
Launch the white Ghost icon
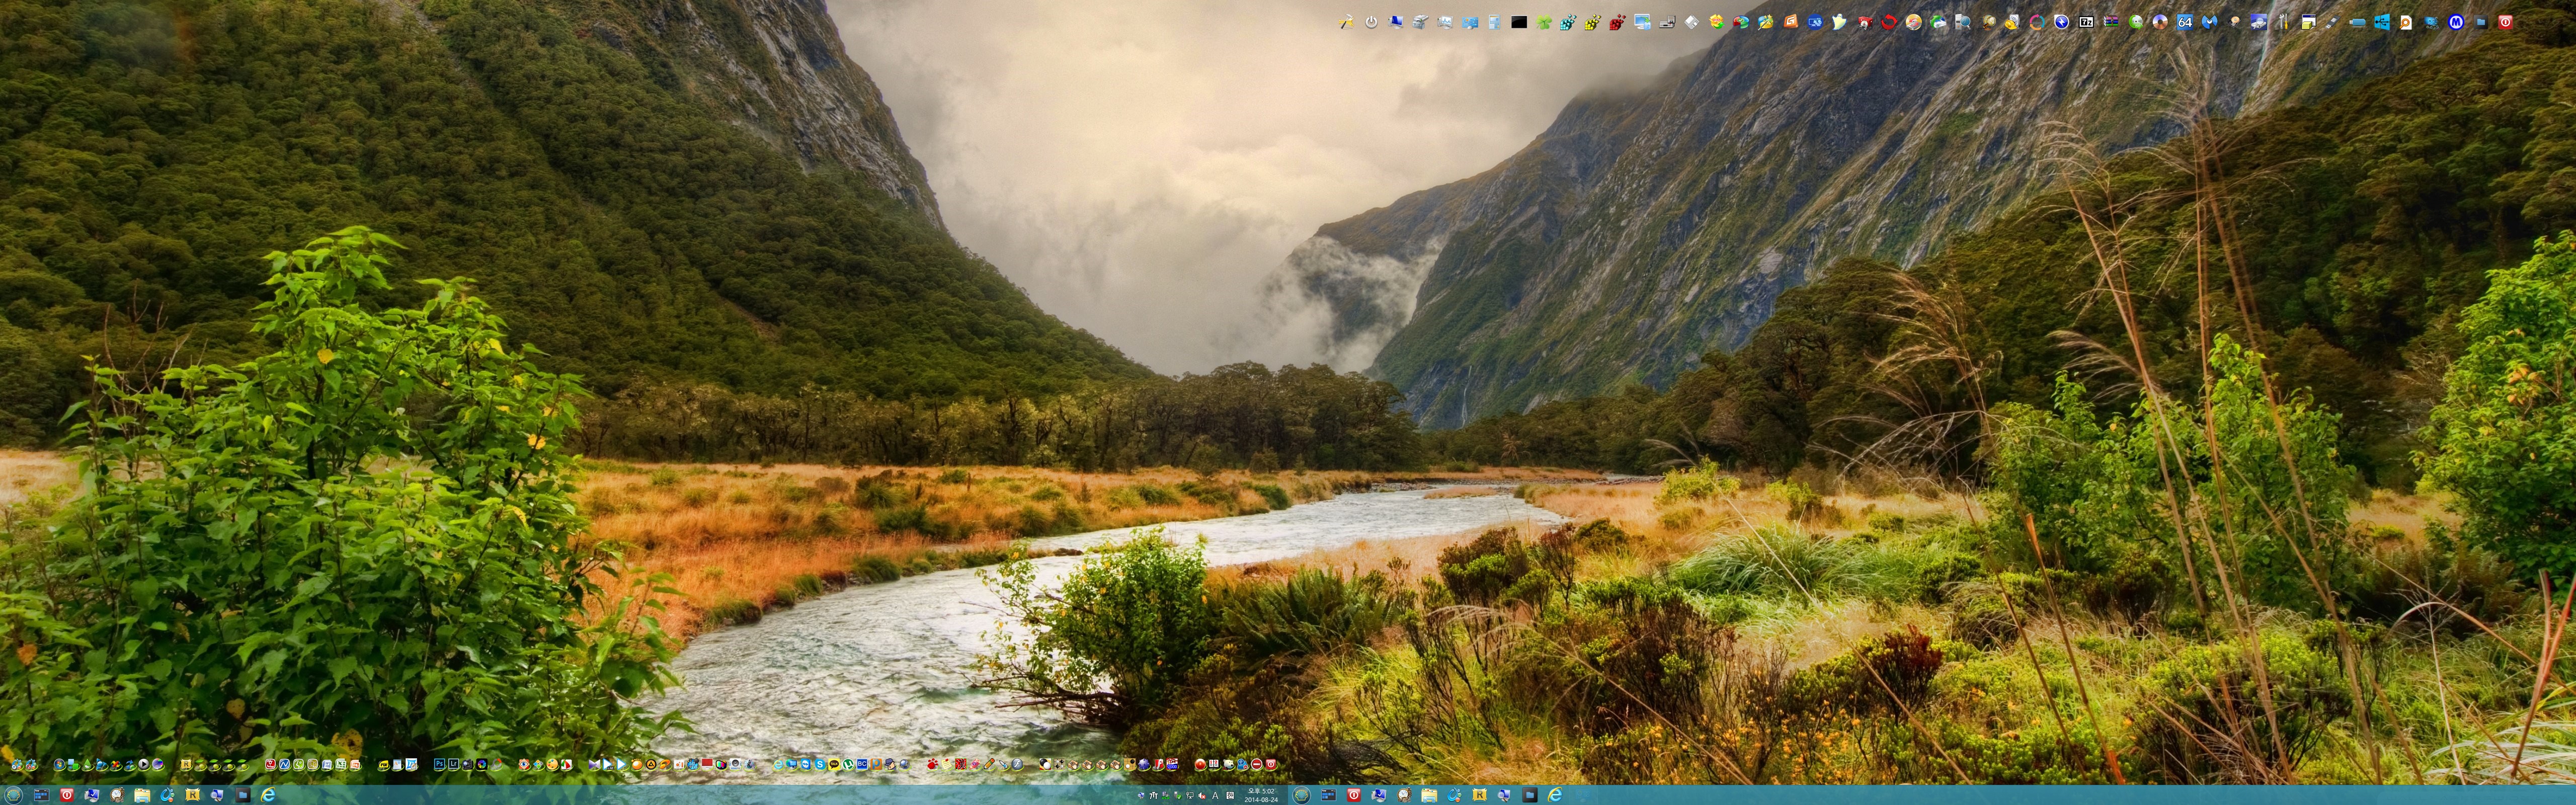pos(1839,22)
